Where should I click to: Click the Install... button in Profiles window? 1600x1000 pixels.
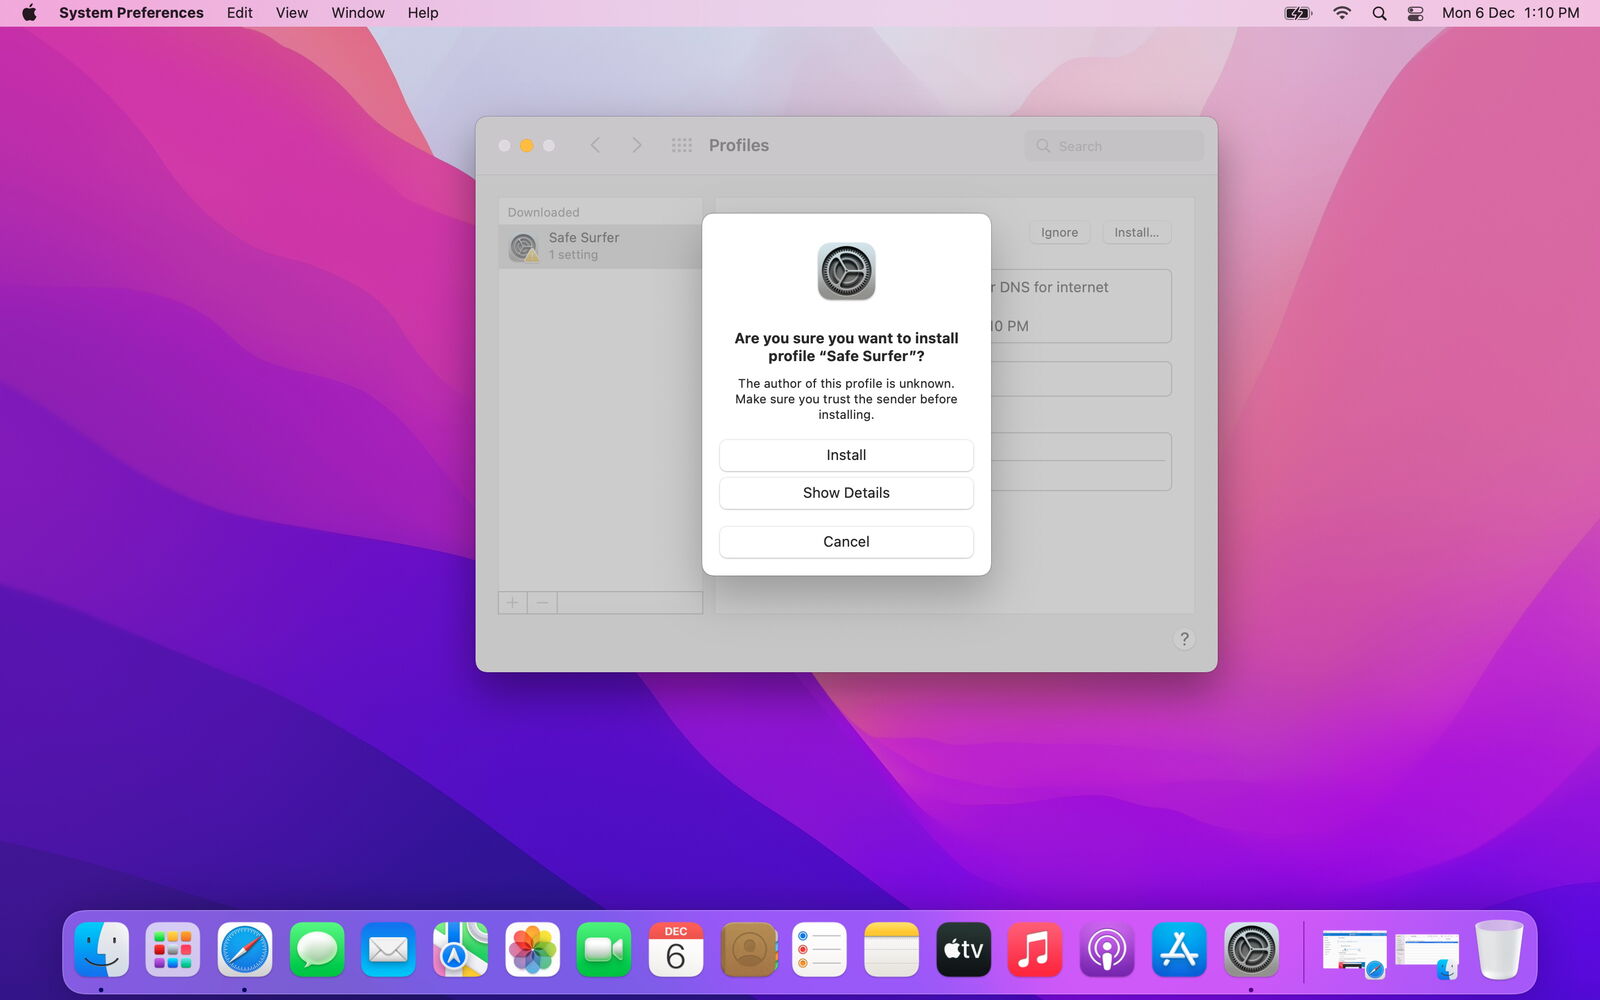[1136, 233]
